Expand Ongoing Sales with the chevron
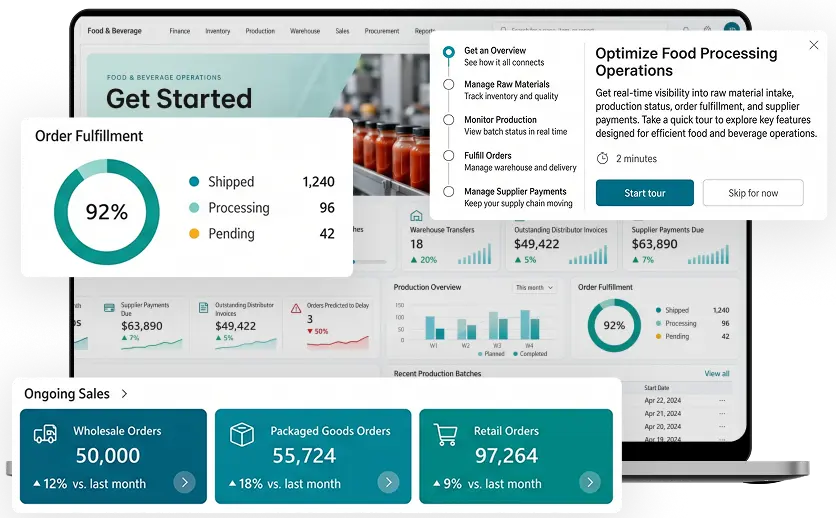 point(124,394)
